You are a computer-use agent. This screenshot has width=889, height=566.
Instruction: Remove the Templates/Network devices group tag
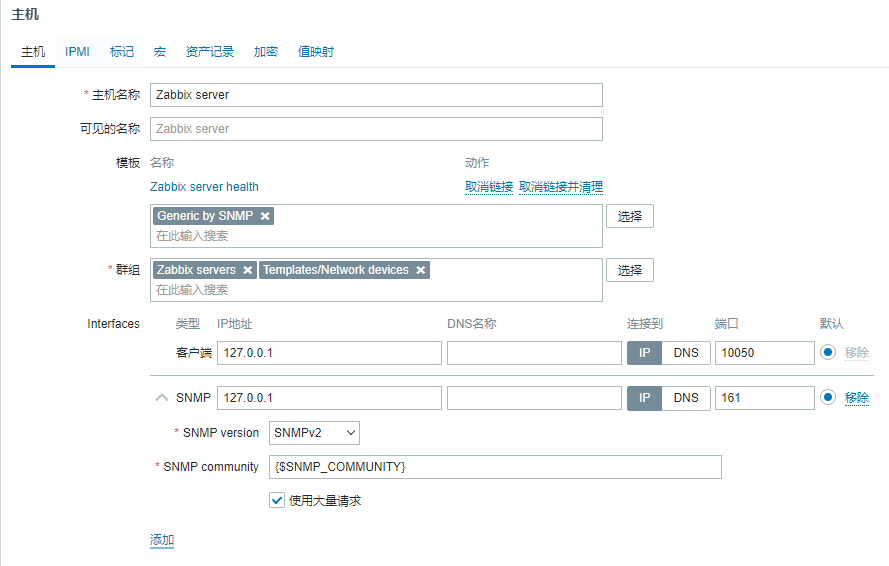pyautogui.click(x=421, y=270)
